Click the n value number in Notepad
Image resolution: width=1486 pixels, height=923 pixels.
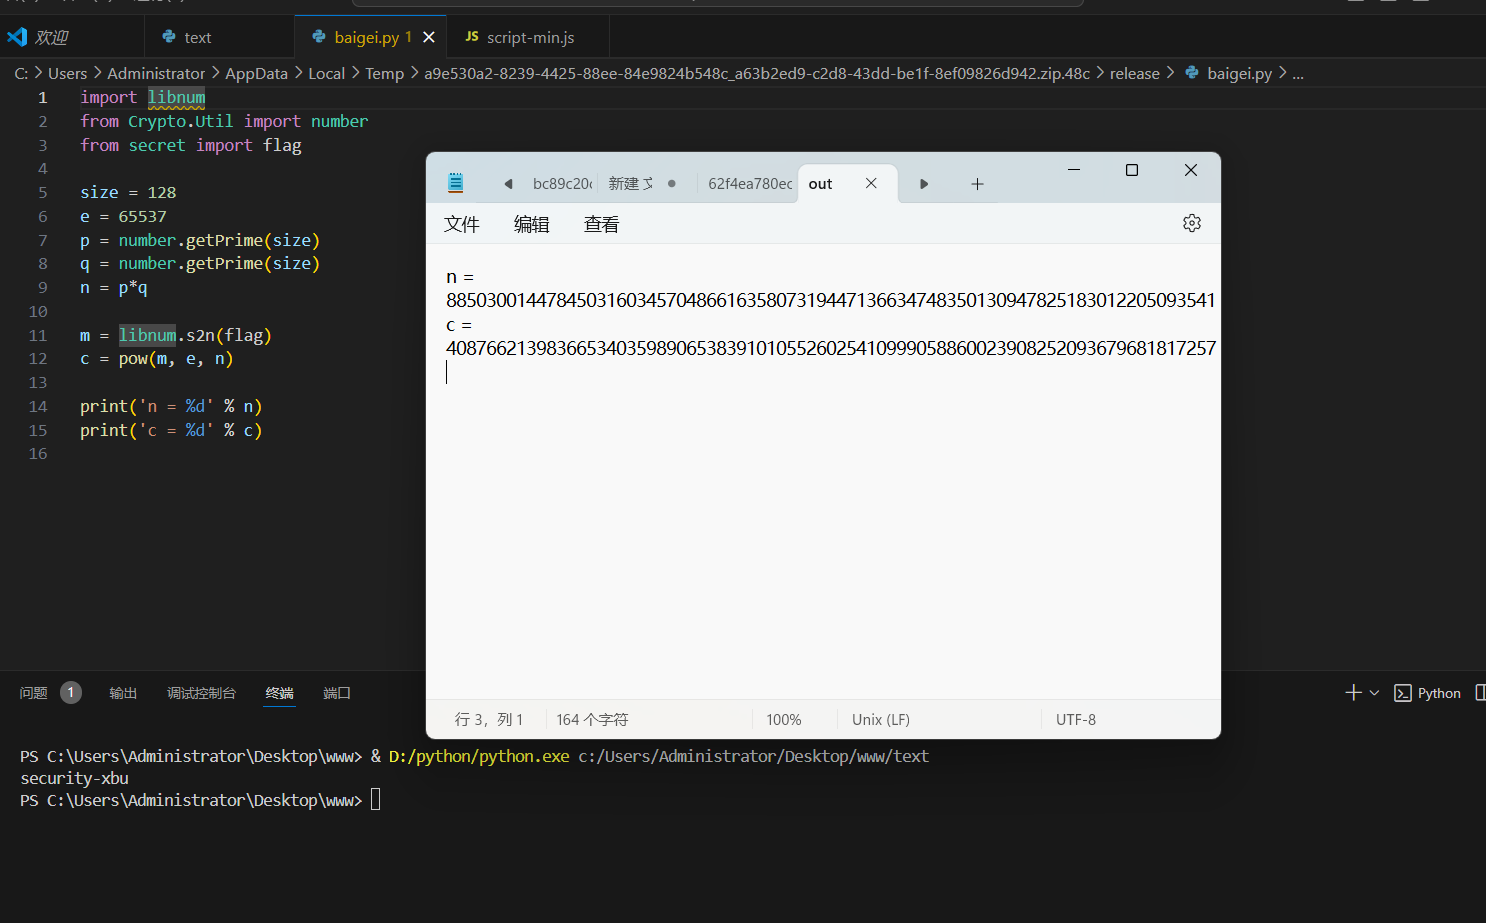pos(830,300)
